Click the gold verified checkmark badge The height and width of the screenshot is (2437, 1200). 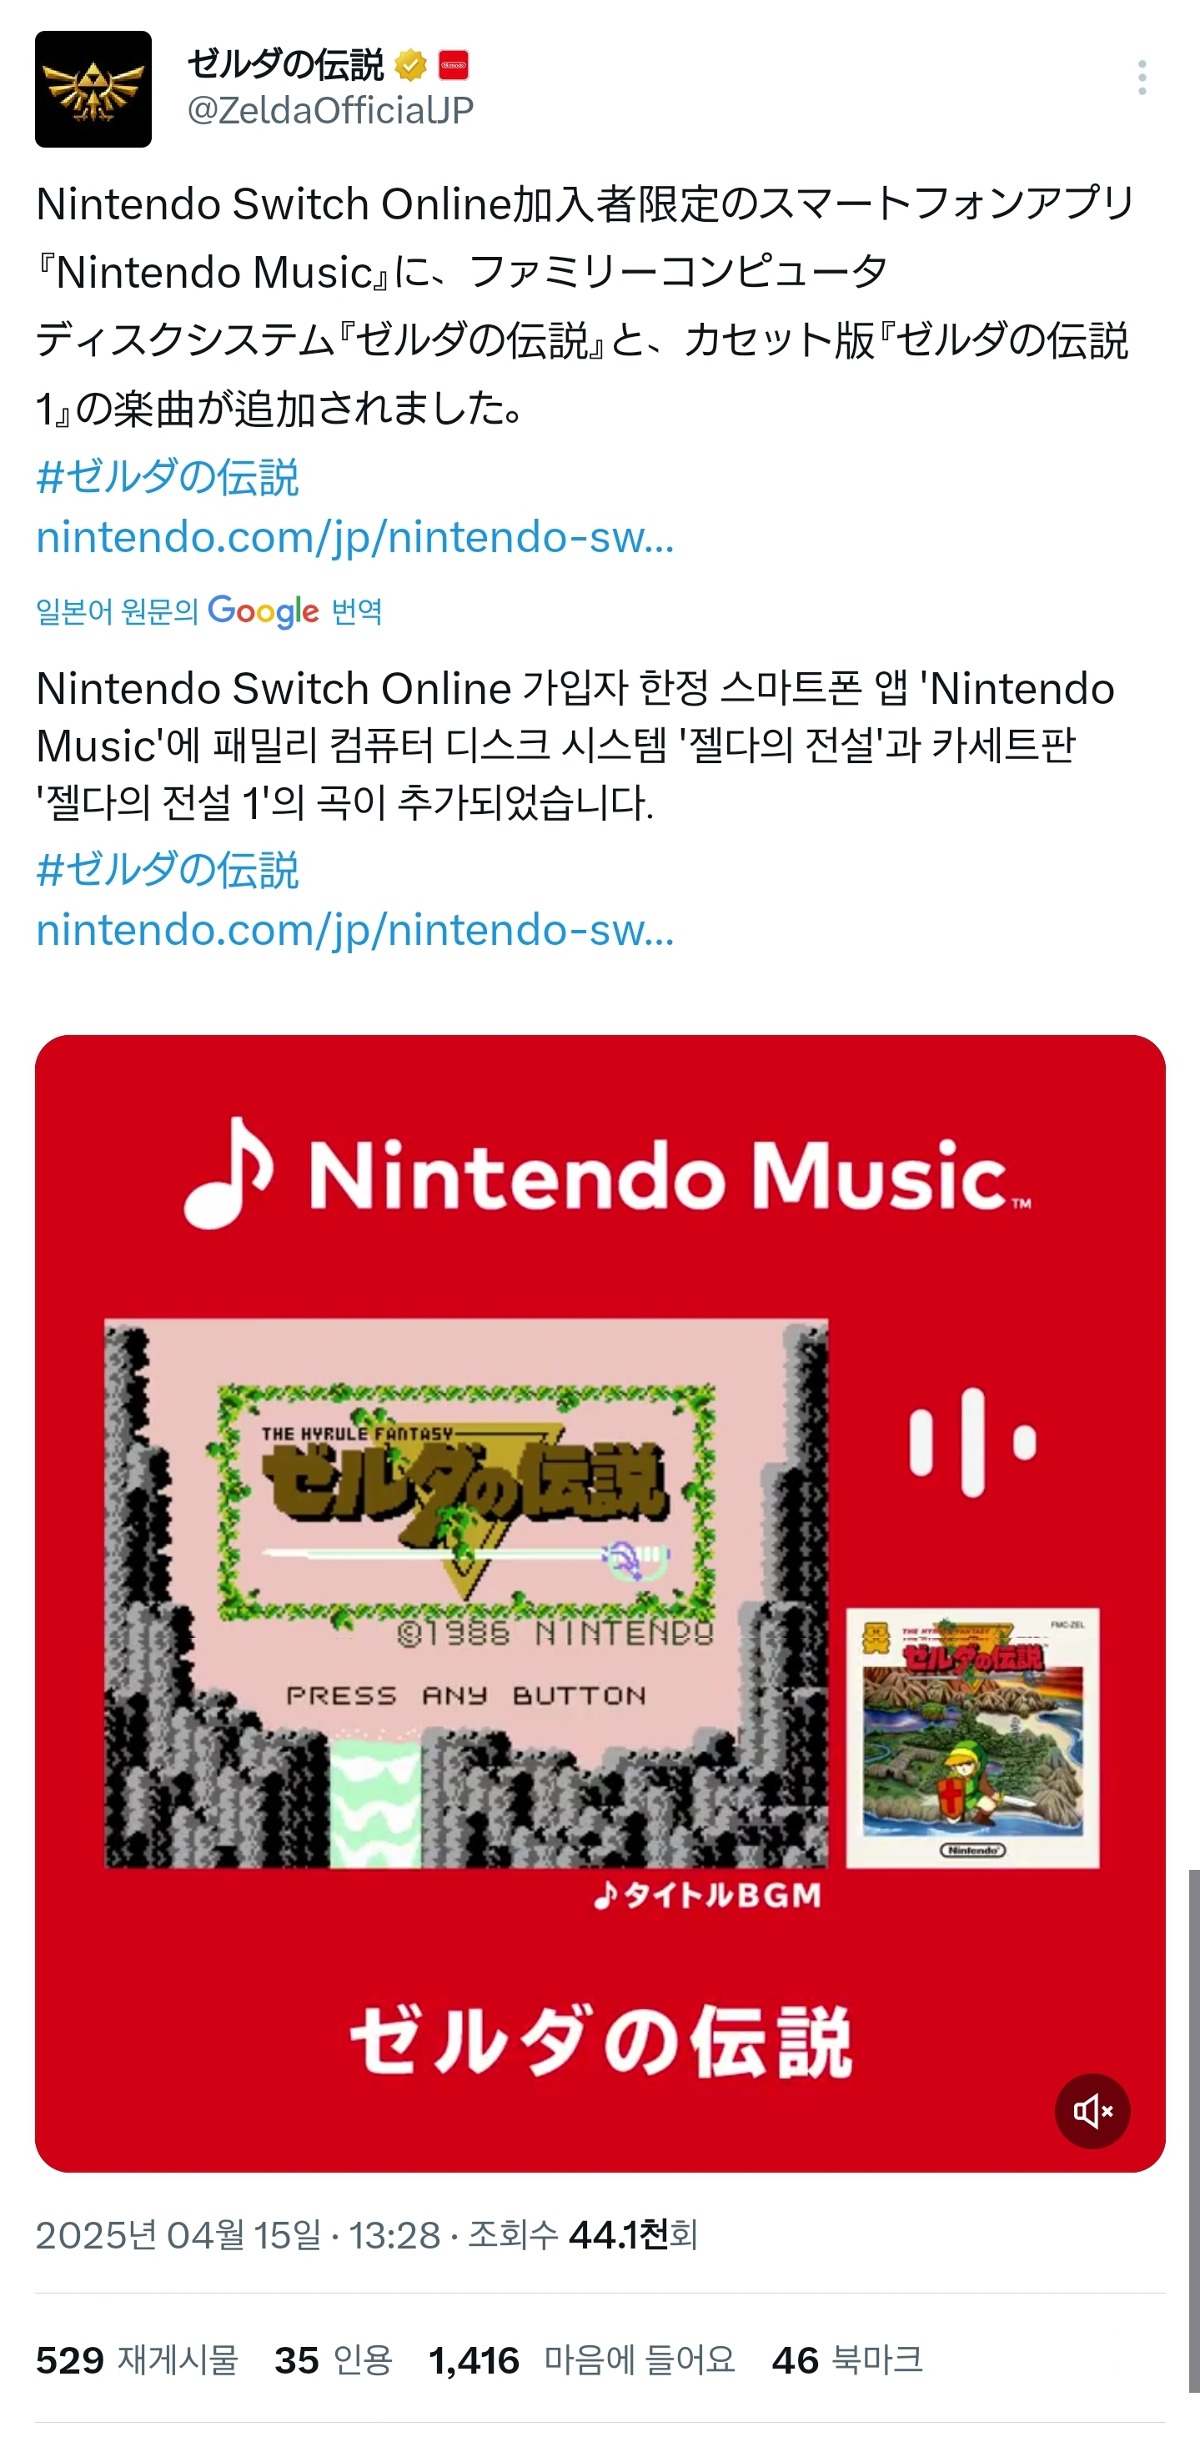click(x=410, y=66)
